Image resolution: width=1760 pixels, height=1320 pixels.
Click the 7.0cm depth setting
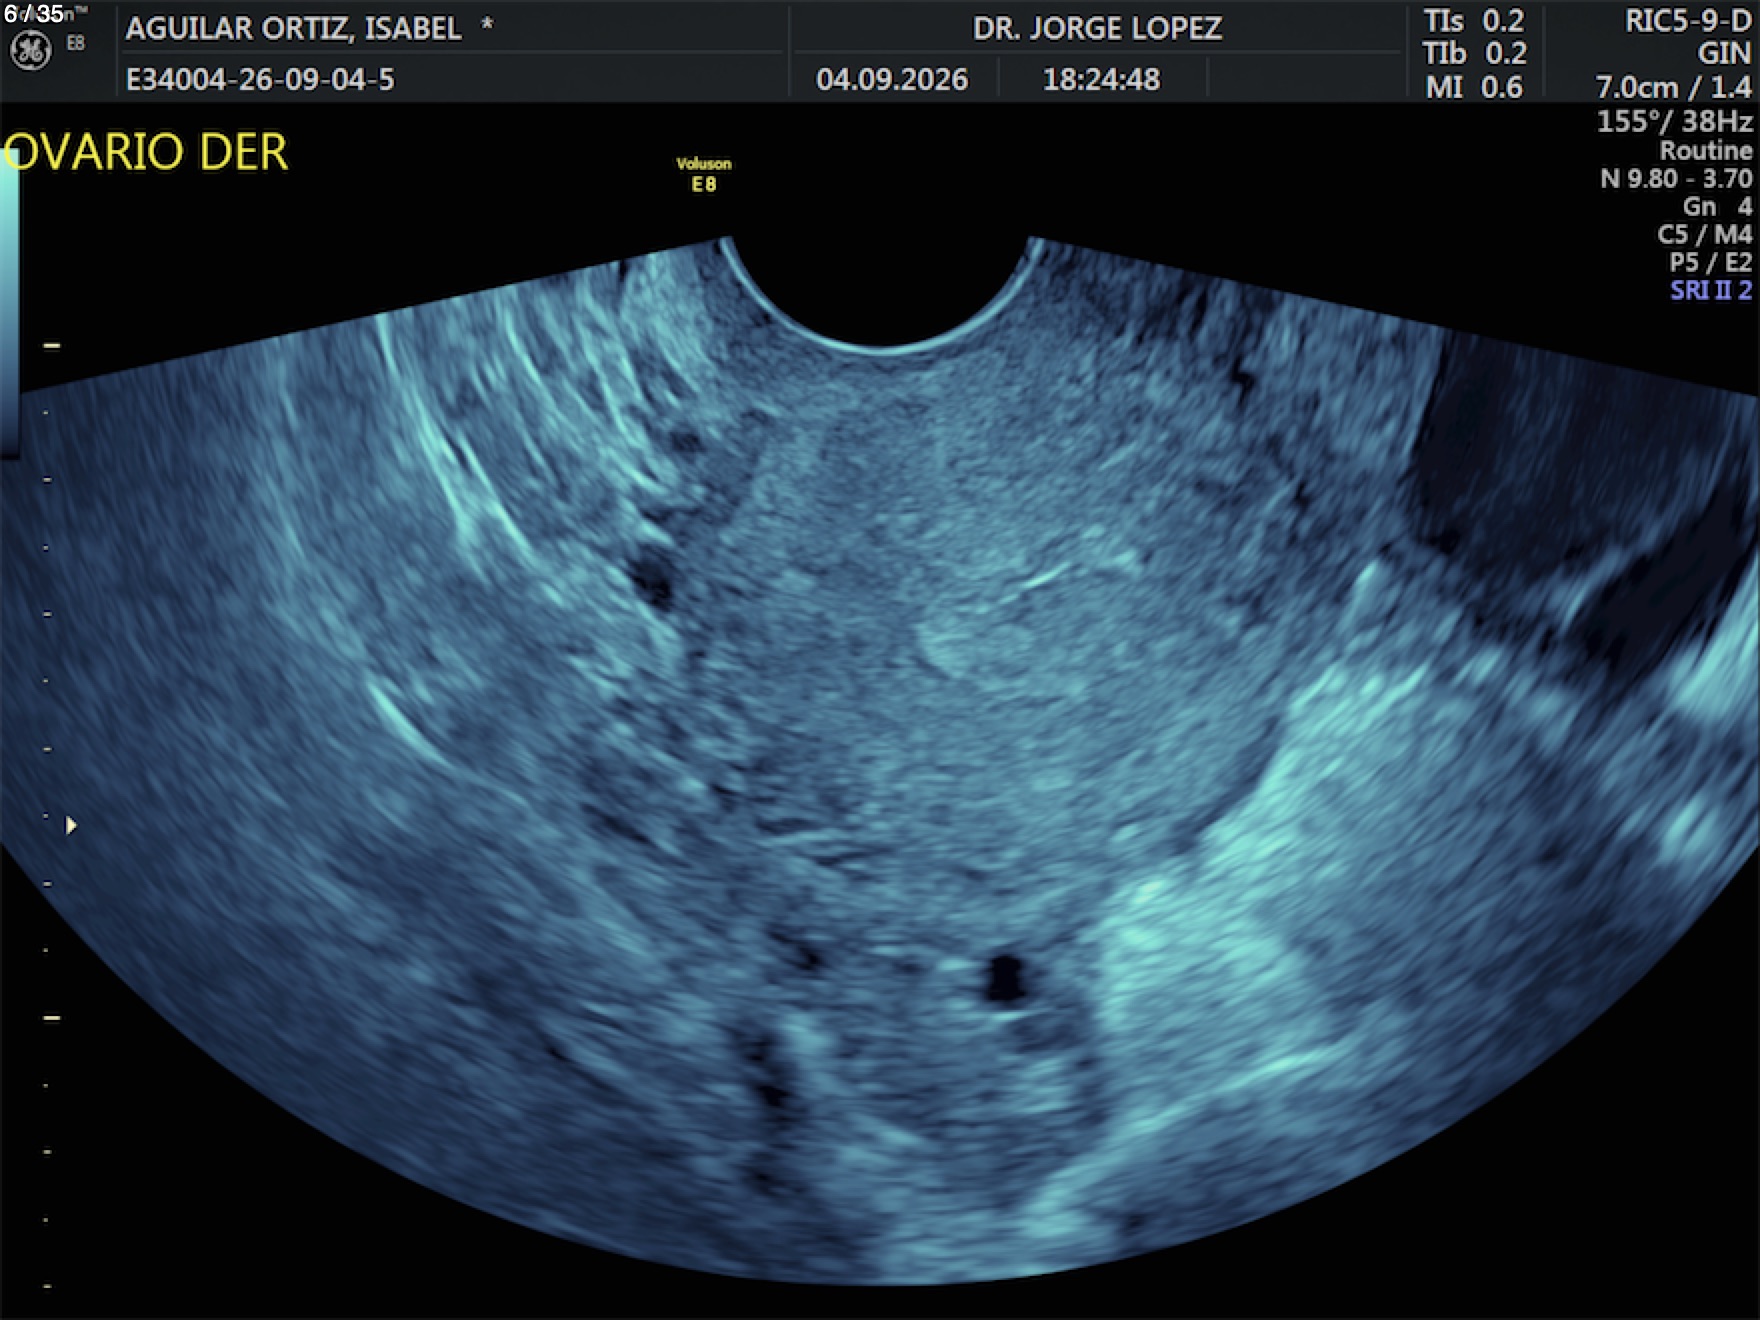coord(1636,87)
